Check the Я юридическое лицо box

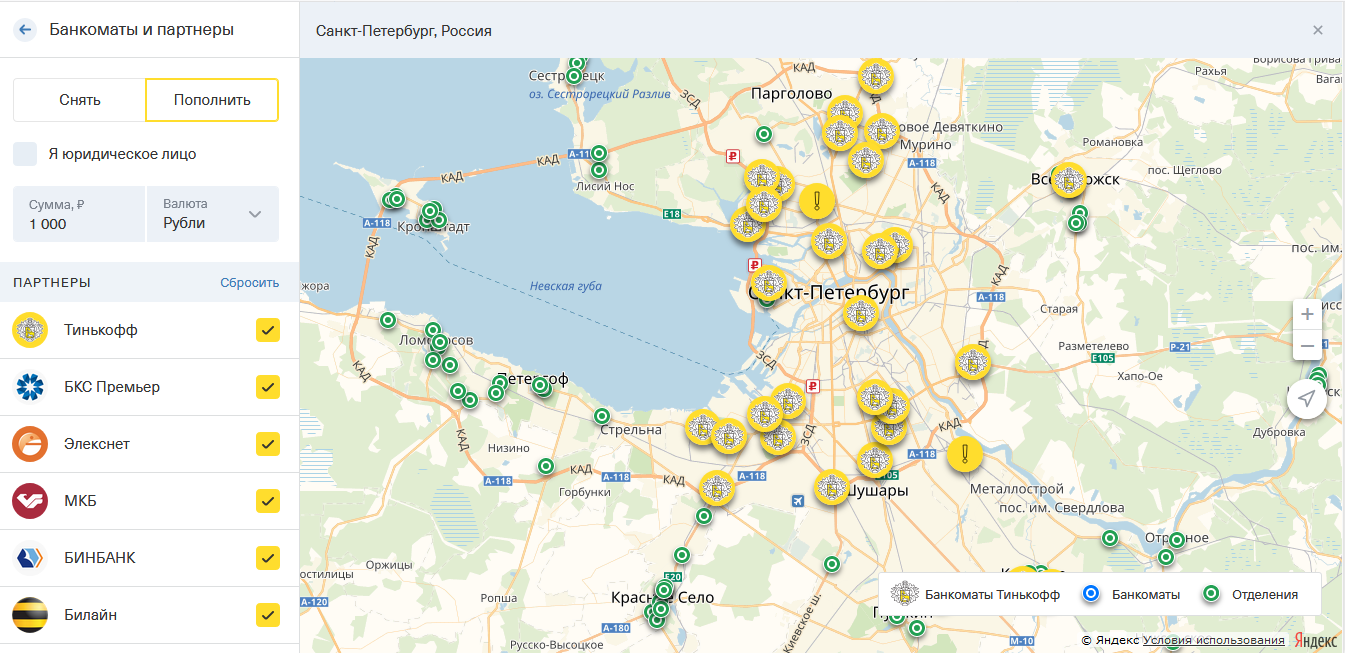pyautogui.click(x=25, y=154)
